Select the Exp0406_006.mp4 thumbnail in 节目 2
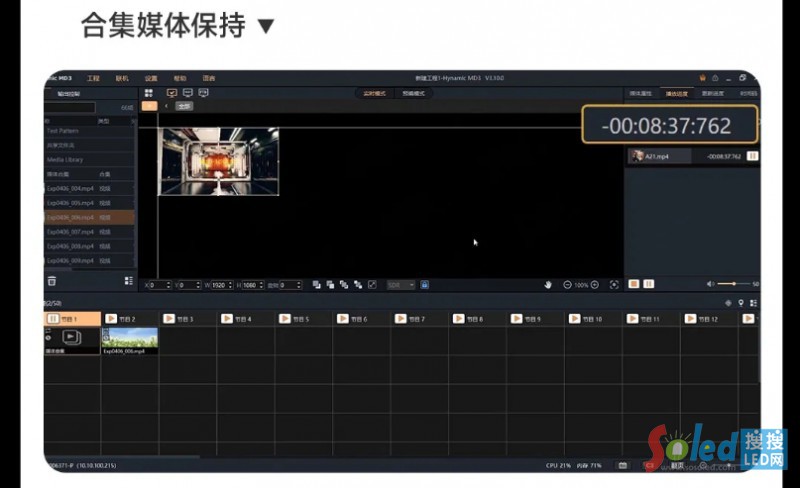This screenshot has width=800, height=488. tap(129, 340)
